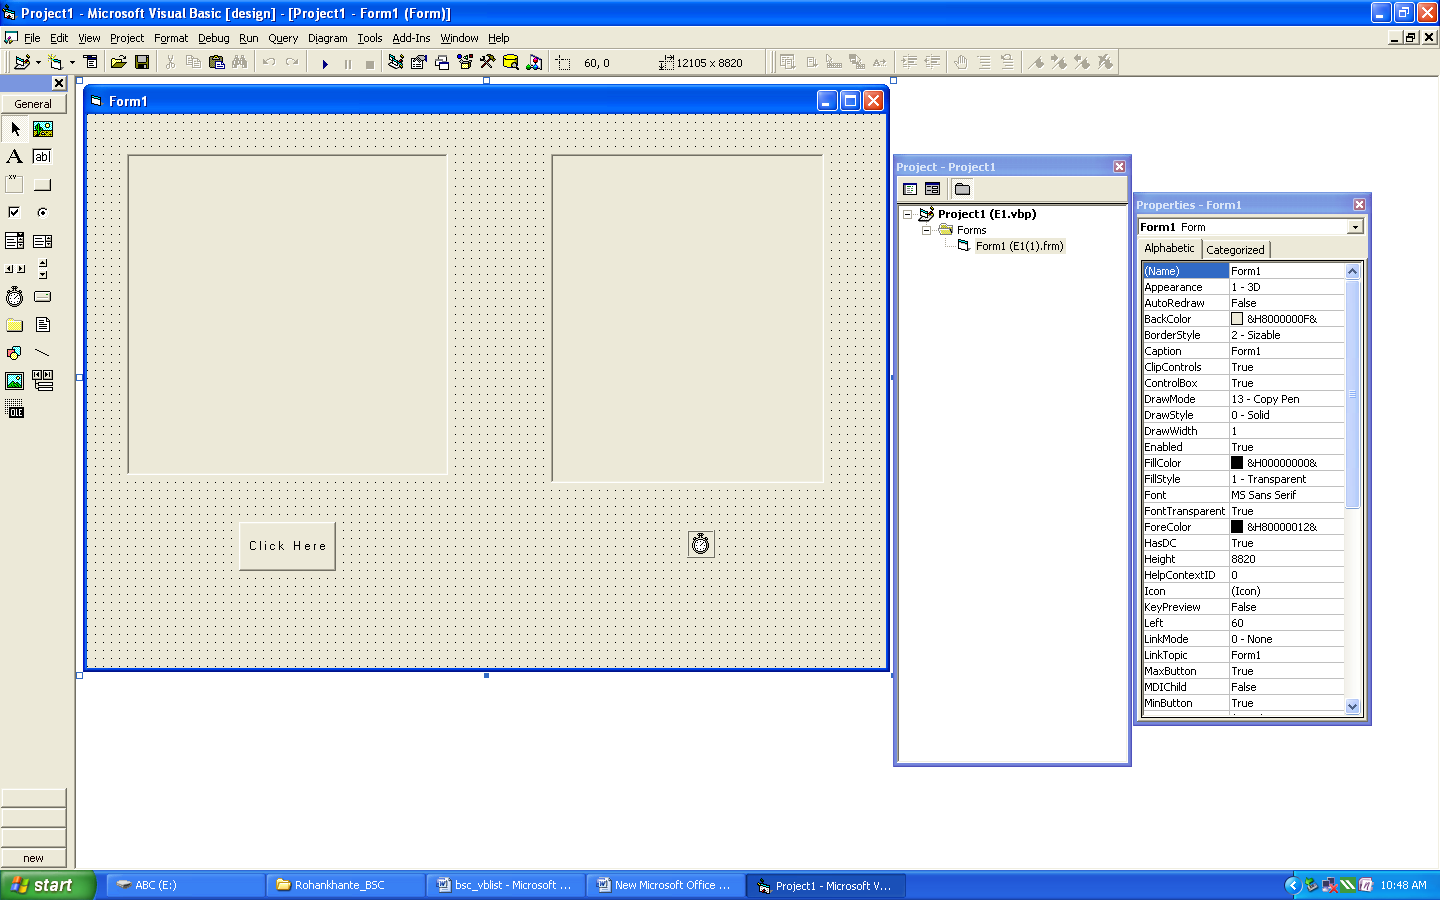Select the Image control tool
1440x900 pixels.
pos(15,381)
